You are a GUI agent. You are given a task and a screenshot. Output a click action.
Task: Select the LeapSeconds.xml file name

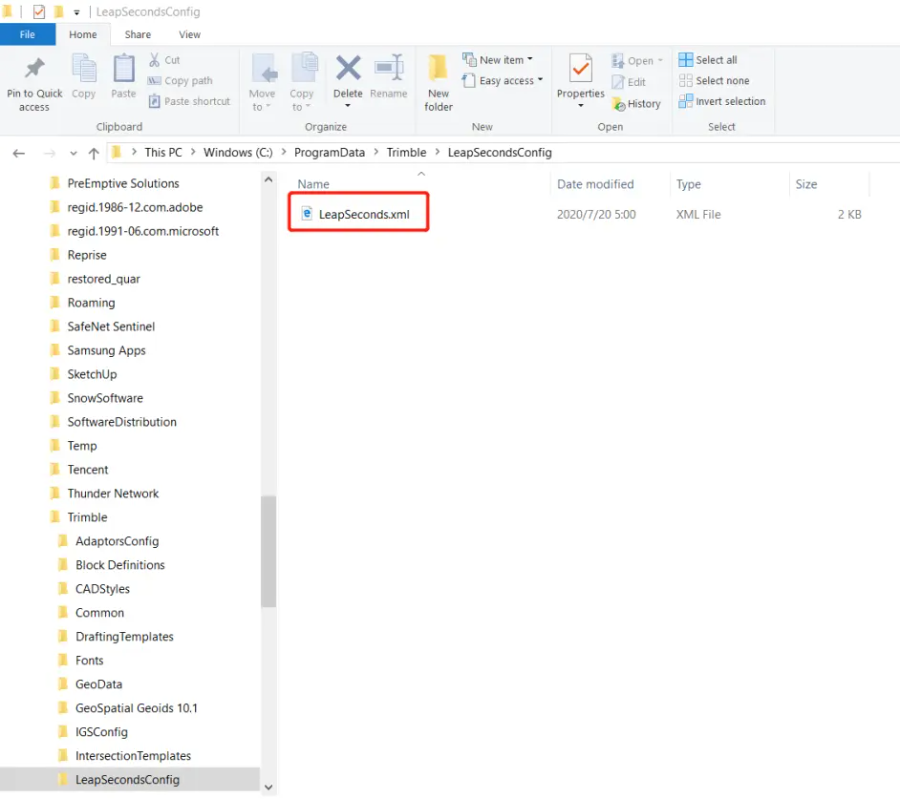pyautogui.click(x=364, y=214)
